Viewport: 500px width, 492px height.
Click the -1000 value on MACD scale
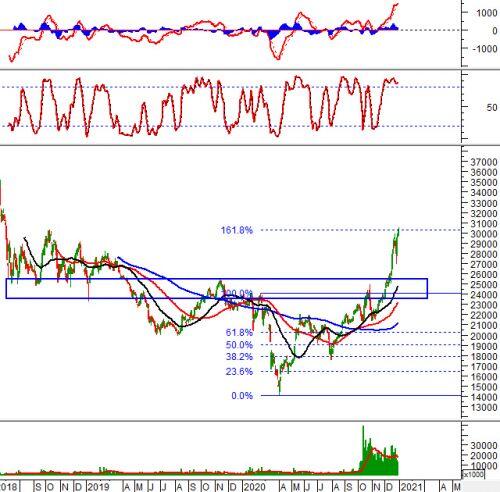point(485,49)
